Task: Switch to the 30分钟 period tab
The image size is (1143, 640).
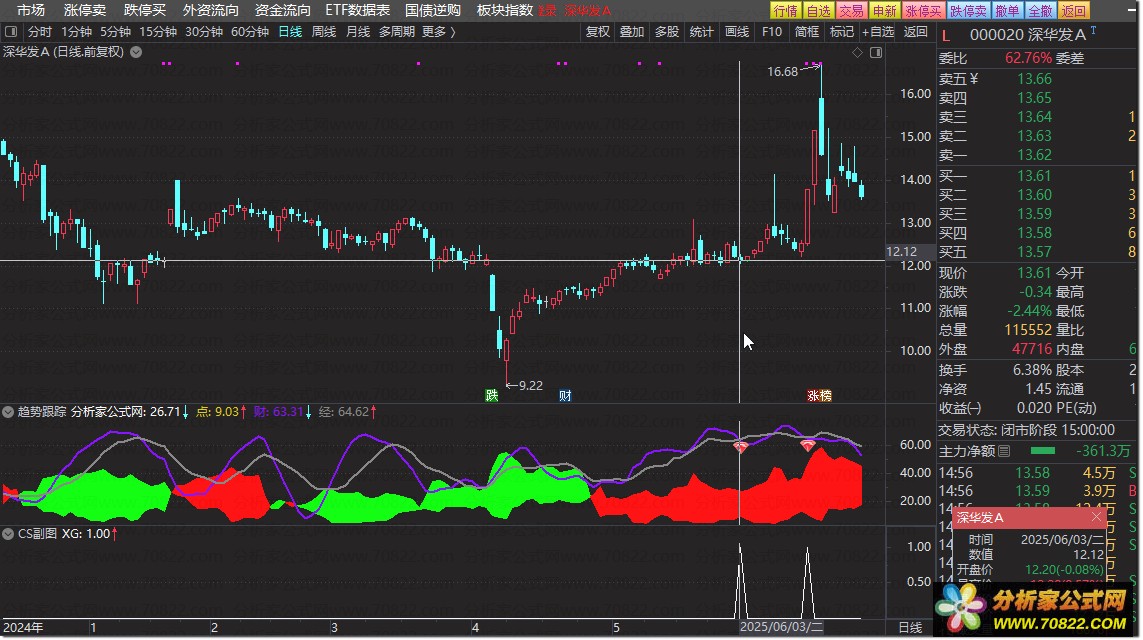Action: (203, 32)
